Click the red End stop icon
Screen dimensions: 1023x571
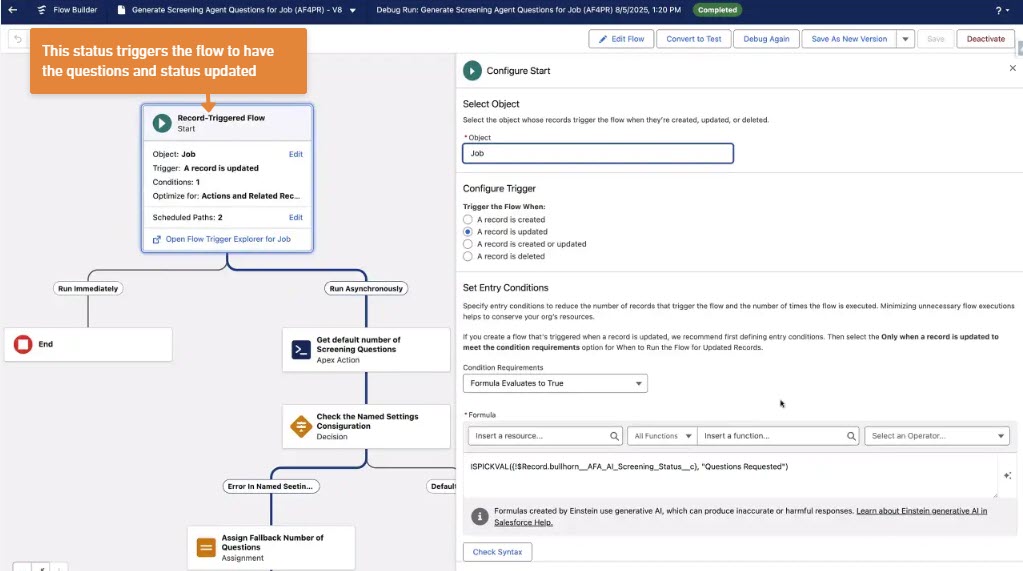tap(23, 344)
